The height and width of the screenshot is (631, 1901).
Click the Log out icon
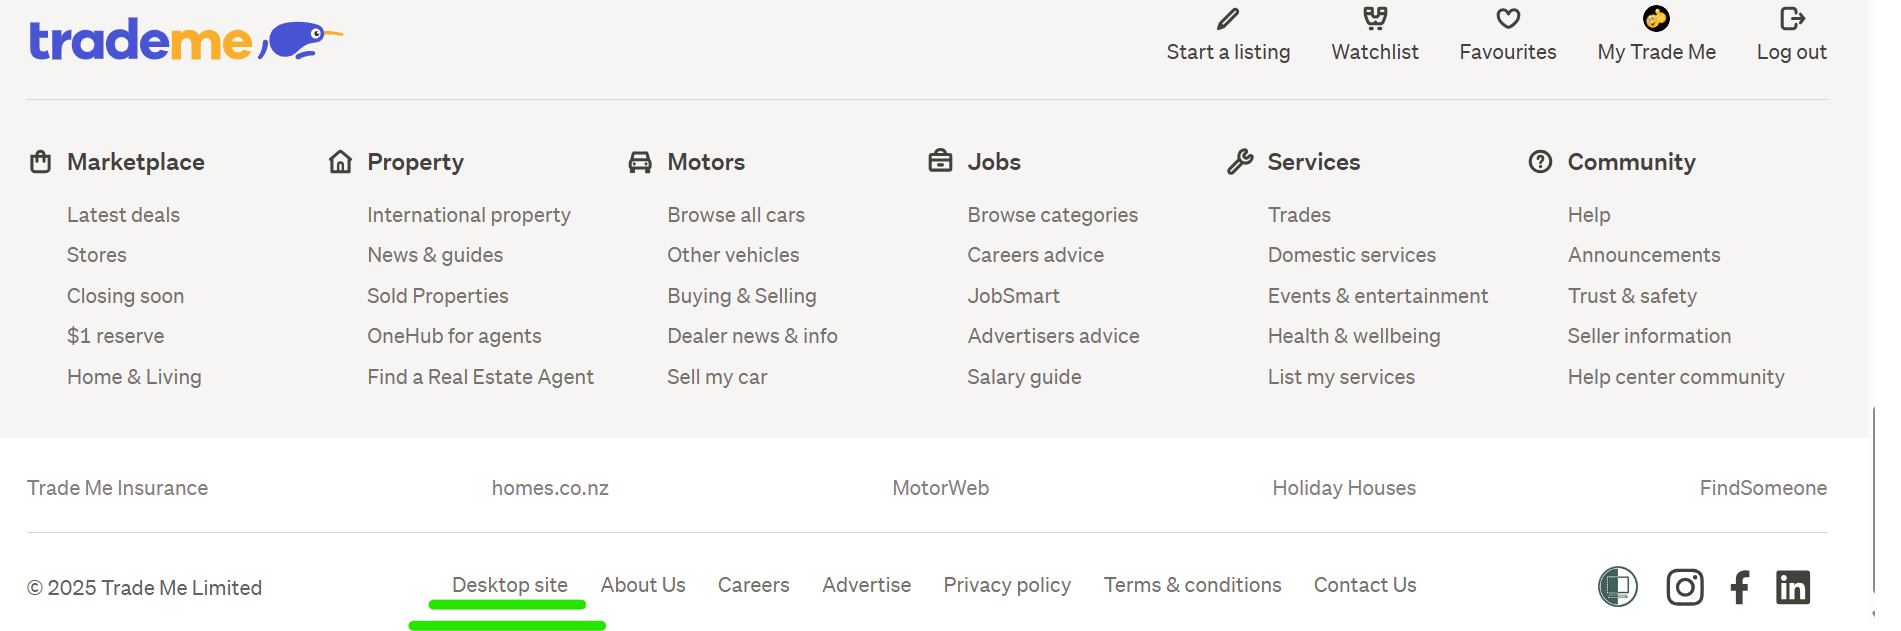[x=1792, y=19]
